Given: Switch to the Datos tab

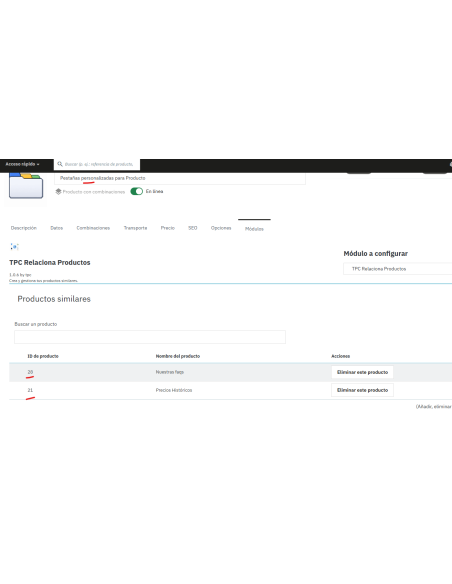Looking at the screenshot, I should point(57,228).
